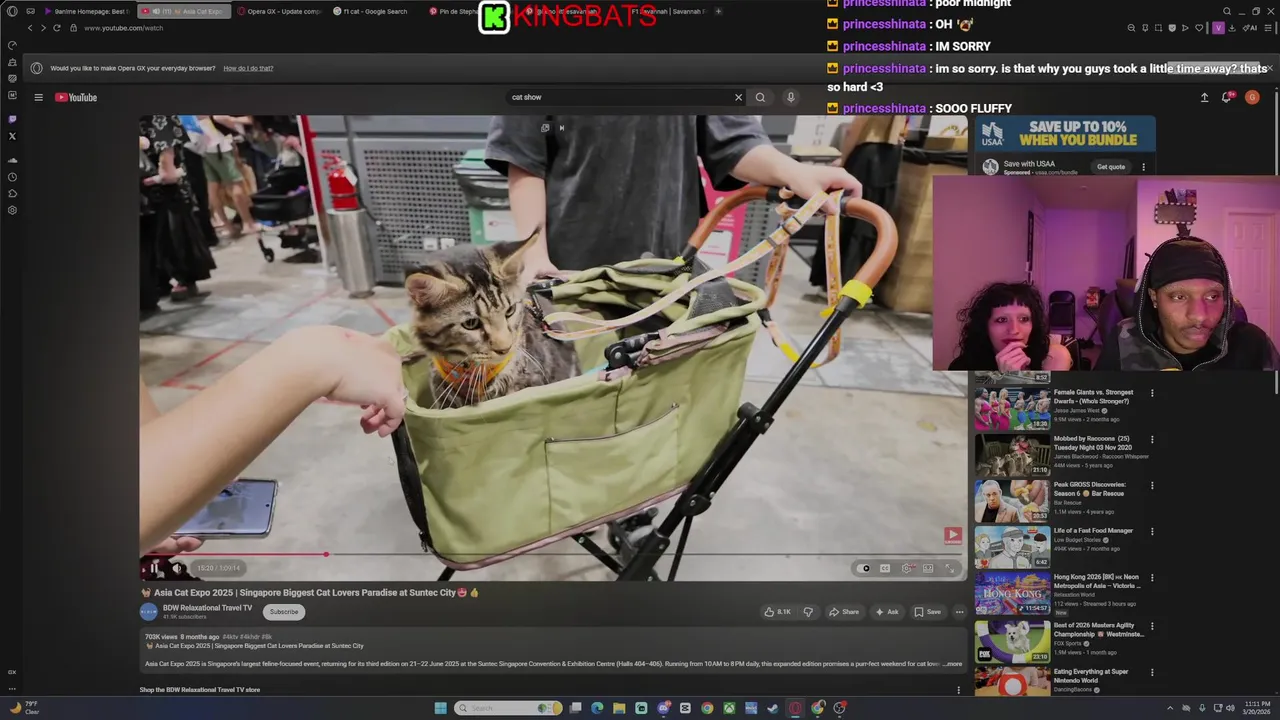Open 'Life of a Fast Food Manager' video
The width and height of the screenshot is (1280, 720).
(1093, 531)
